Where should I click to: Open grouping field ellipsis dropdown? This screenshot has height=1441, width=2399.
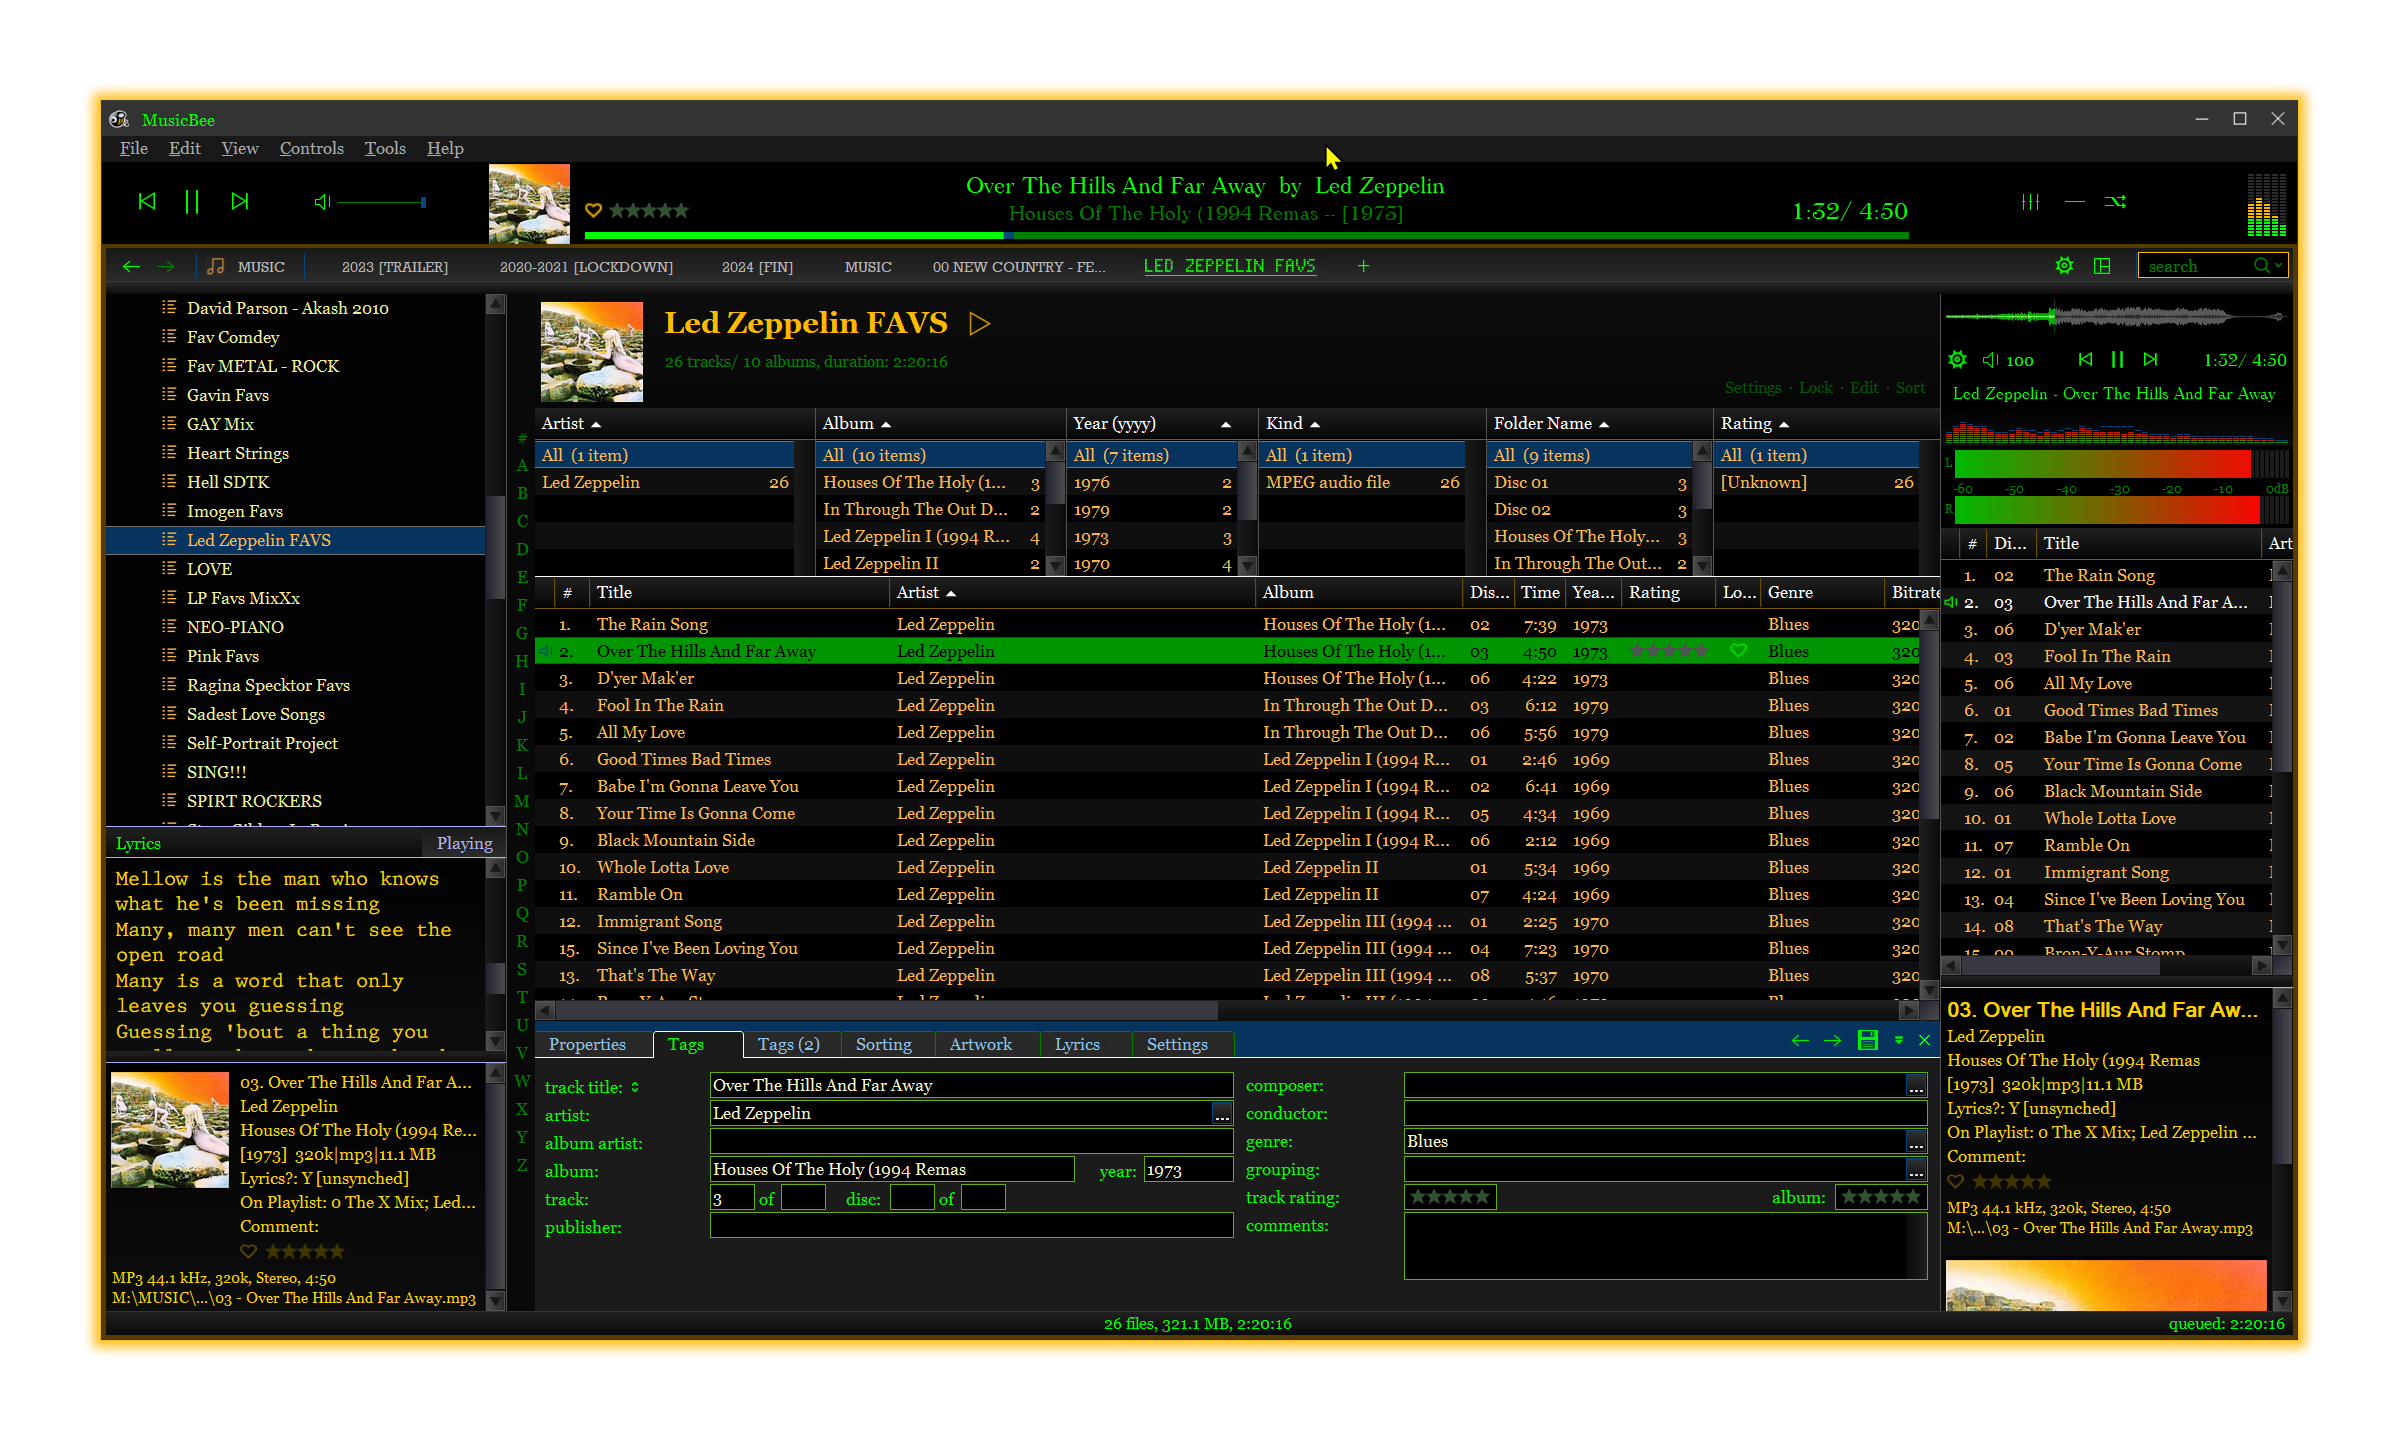tap(1916, 1169)
